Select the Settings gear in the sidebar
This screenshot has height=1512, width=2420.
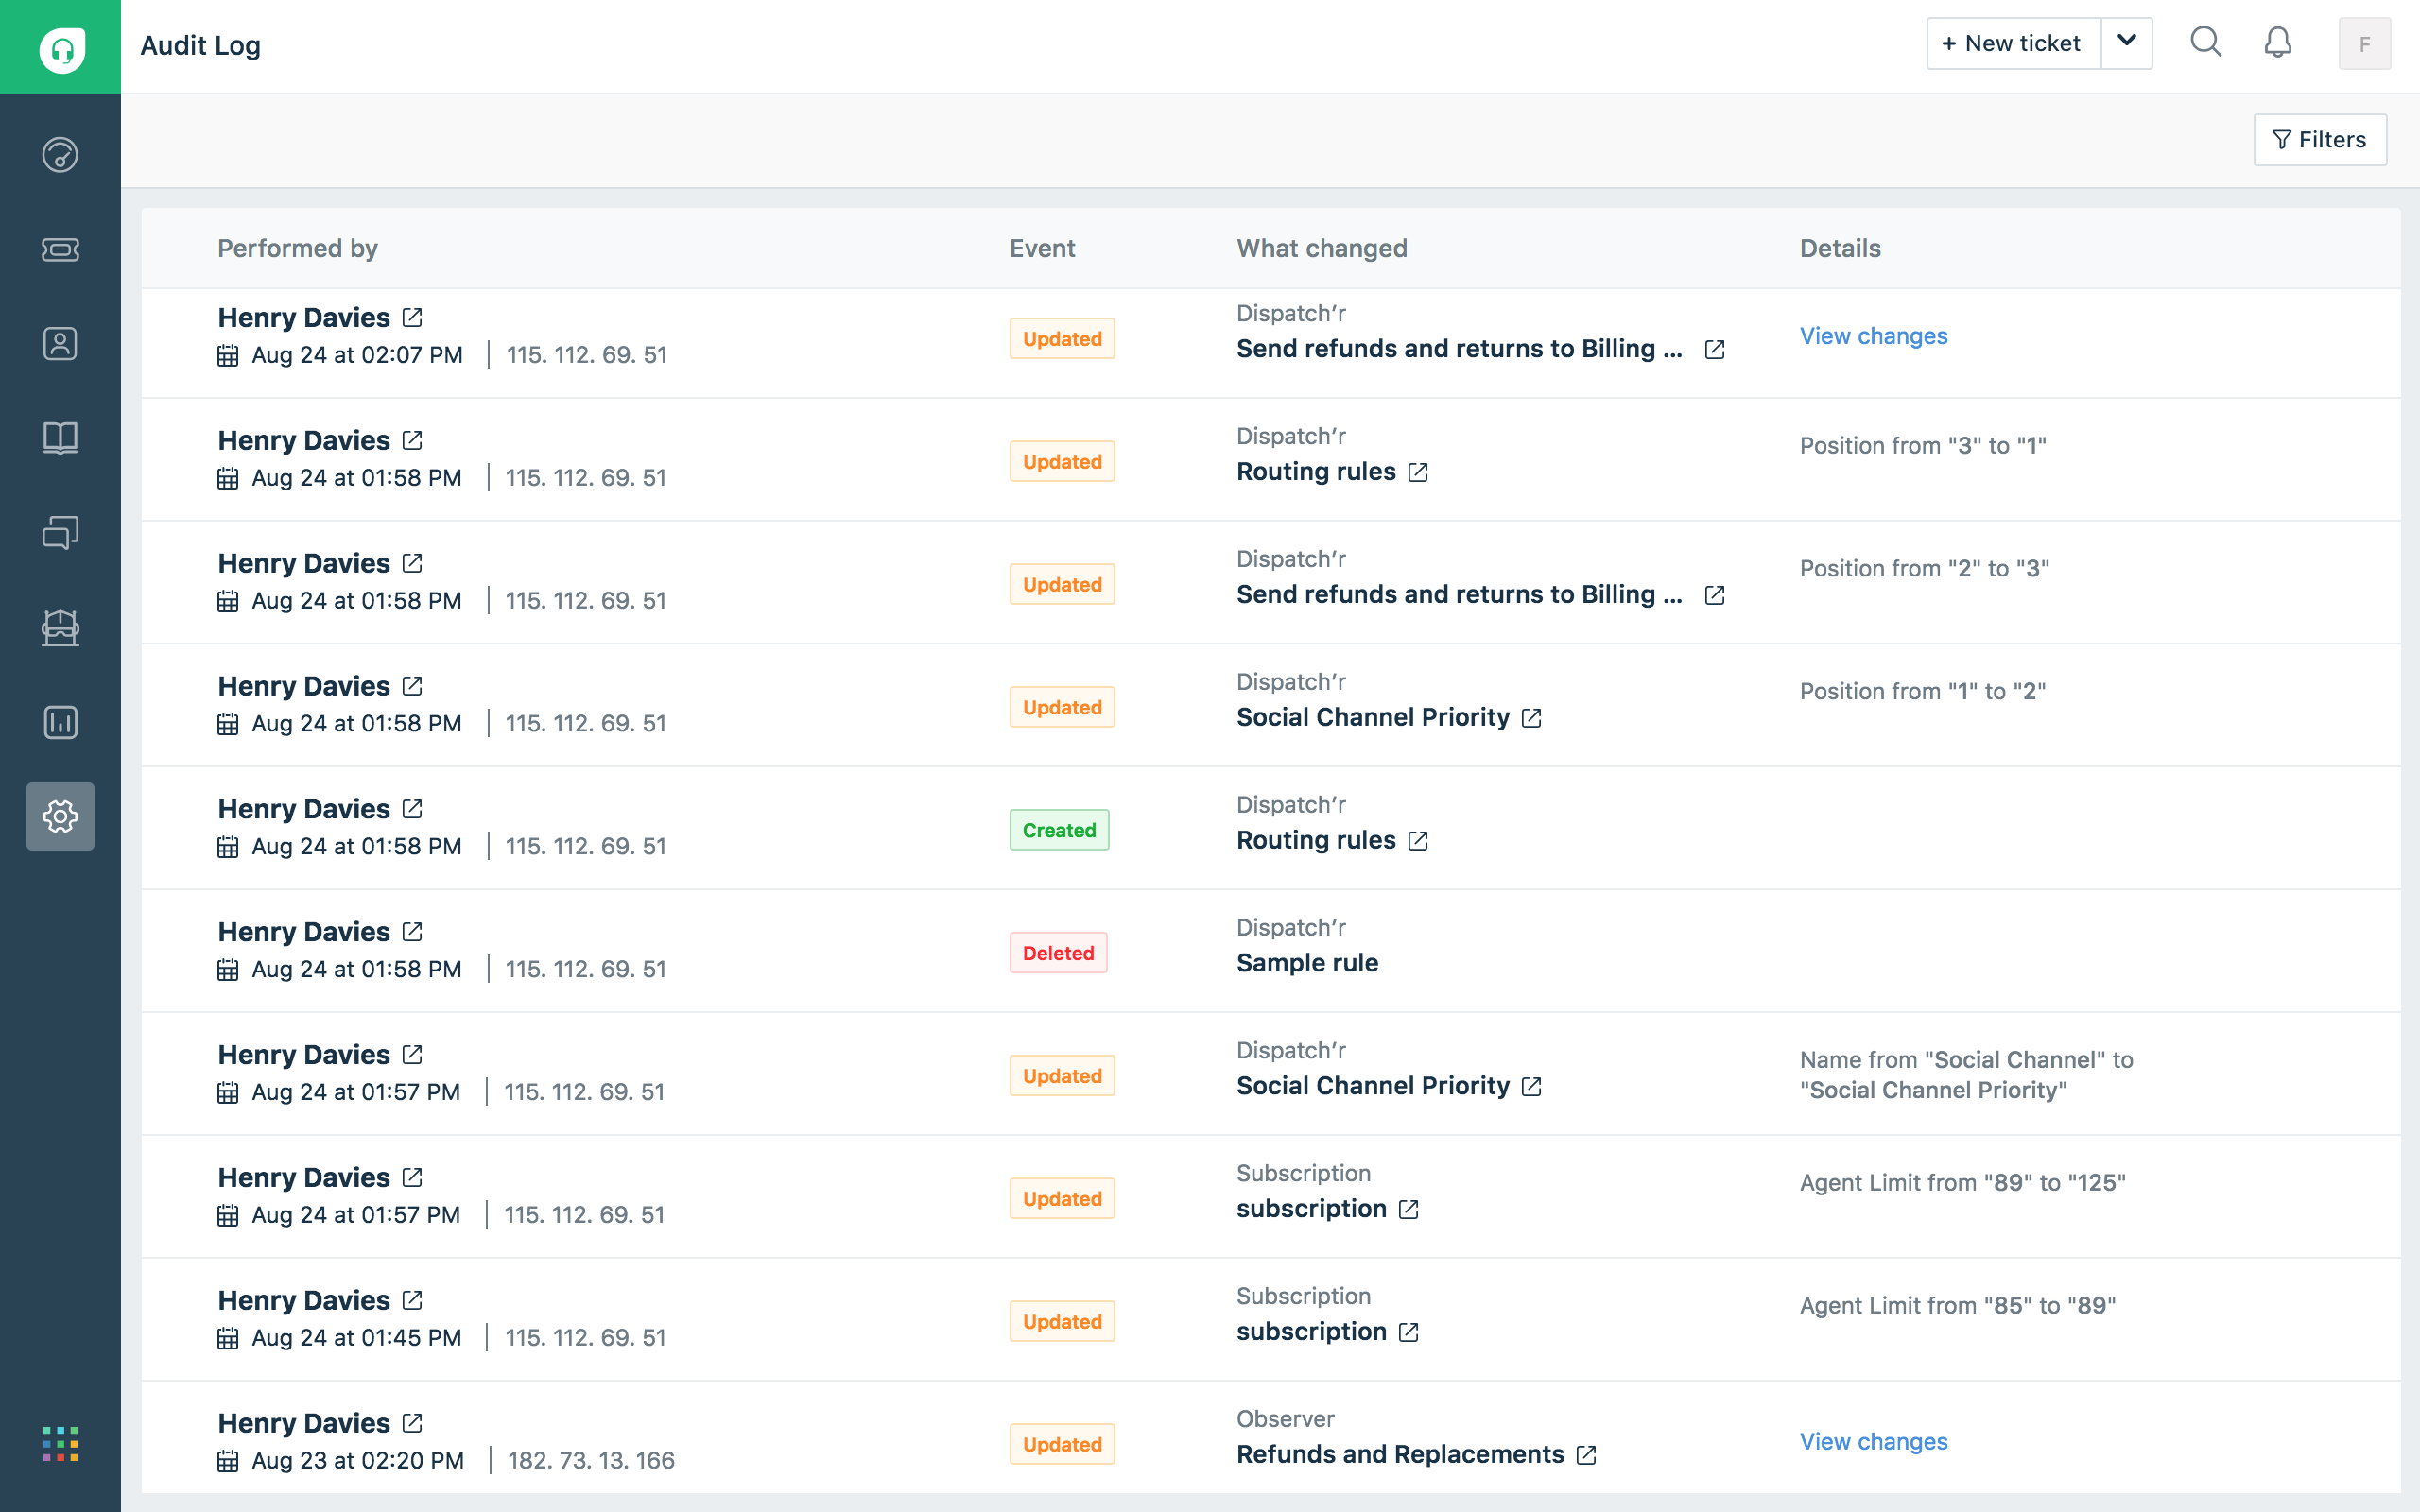(60, 816)
